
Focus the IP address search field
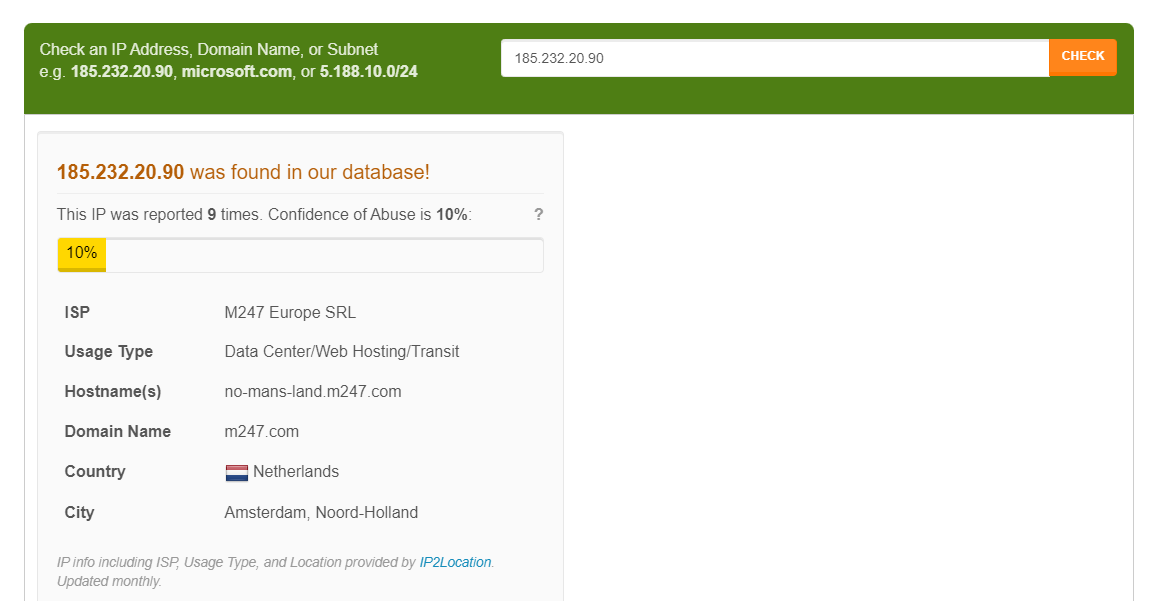pyautogui.click(x=775, y=58)
